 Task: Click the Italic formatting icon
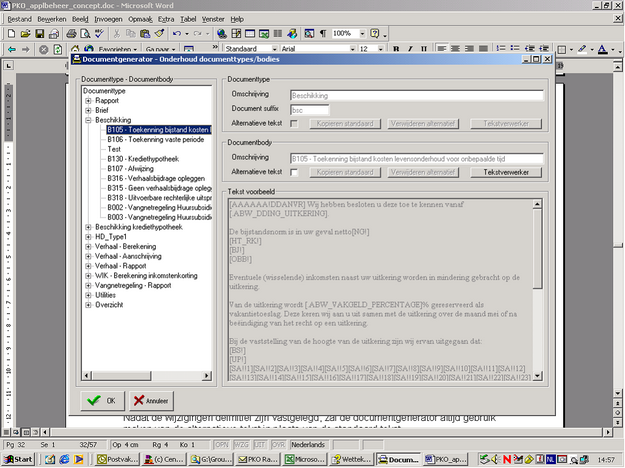[x=411, y=48]
